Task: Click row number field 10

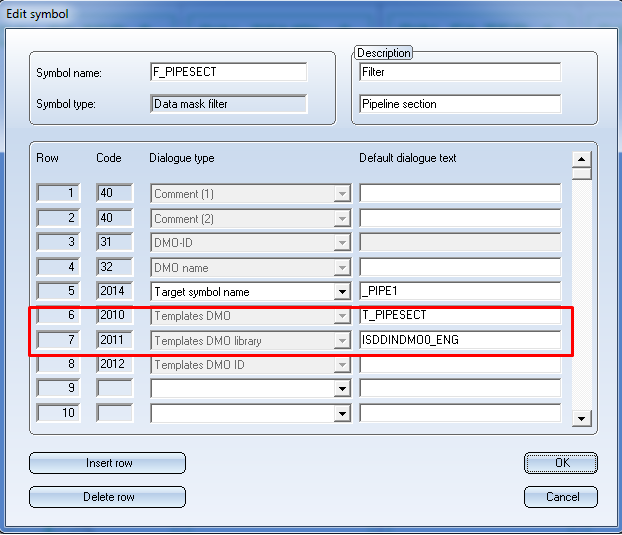Action: tap(58, 413)
